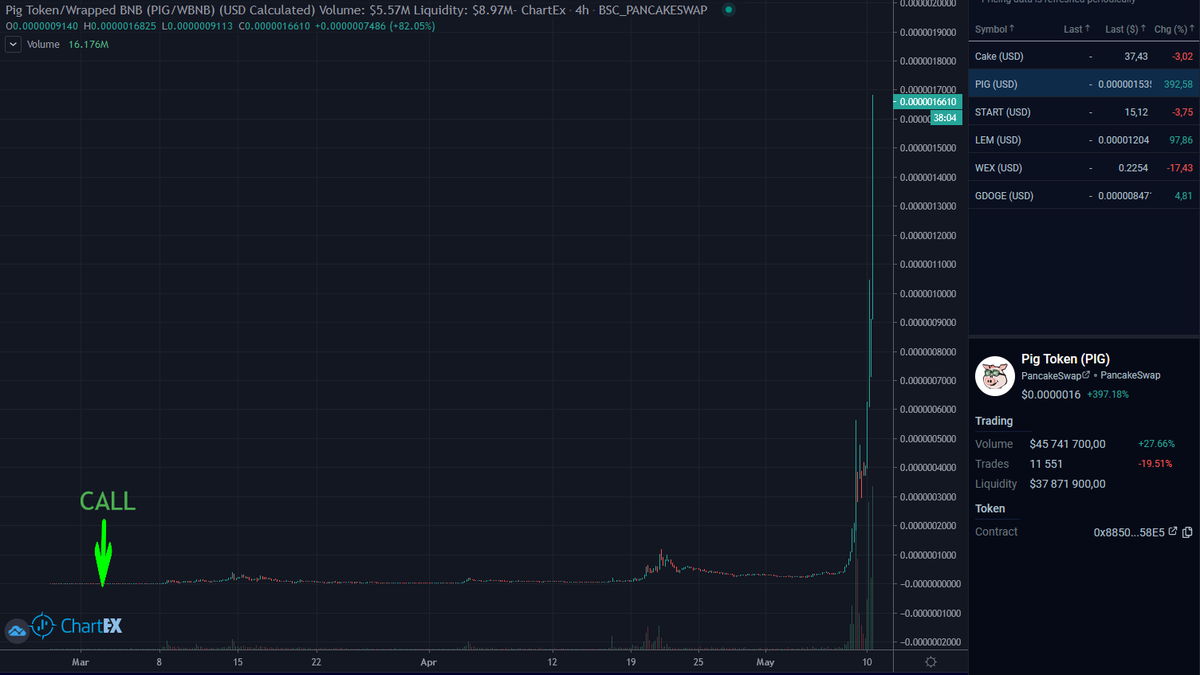Click the ChartEx crosshair logo
This screenshot has height=675, width=1200.
41,626
